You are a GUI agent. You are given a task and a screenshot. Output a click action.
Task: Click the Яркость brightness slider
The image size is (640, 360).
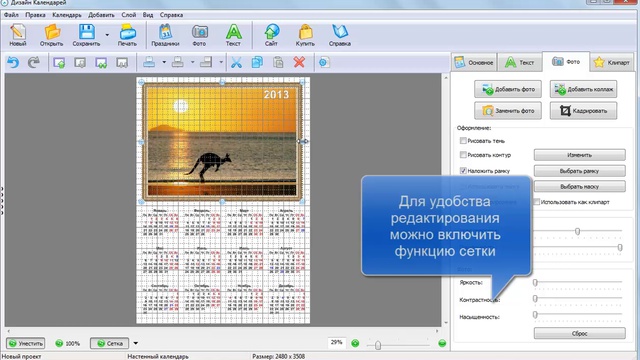click(578, 282)
